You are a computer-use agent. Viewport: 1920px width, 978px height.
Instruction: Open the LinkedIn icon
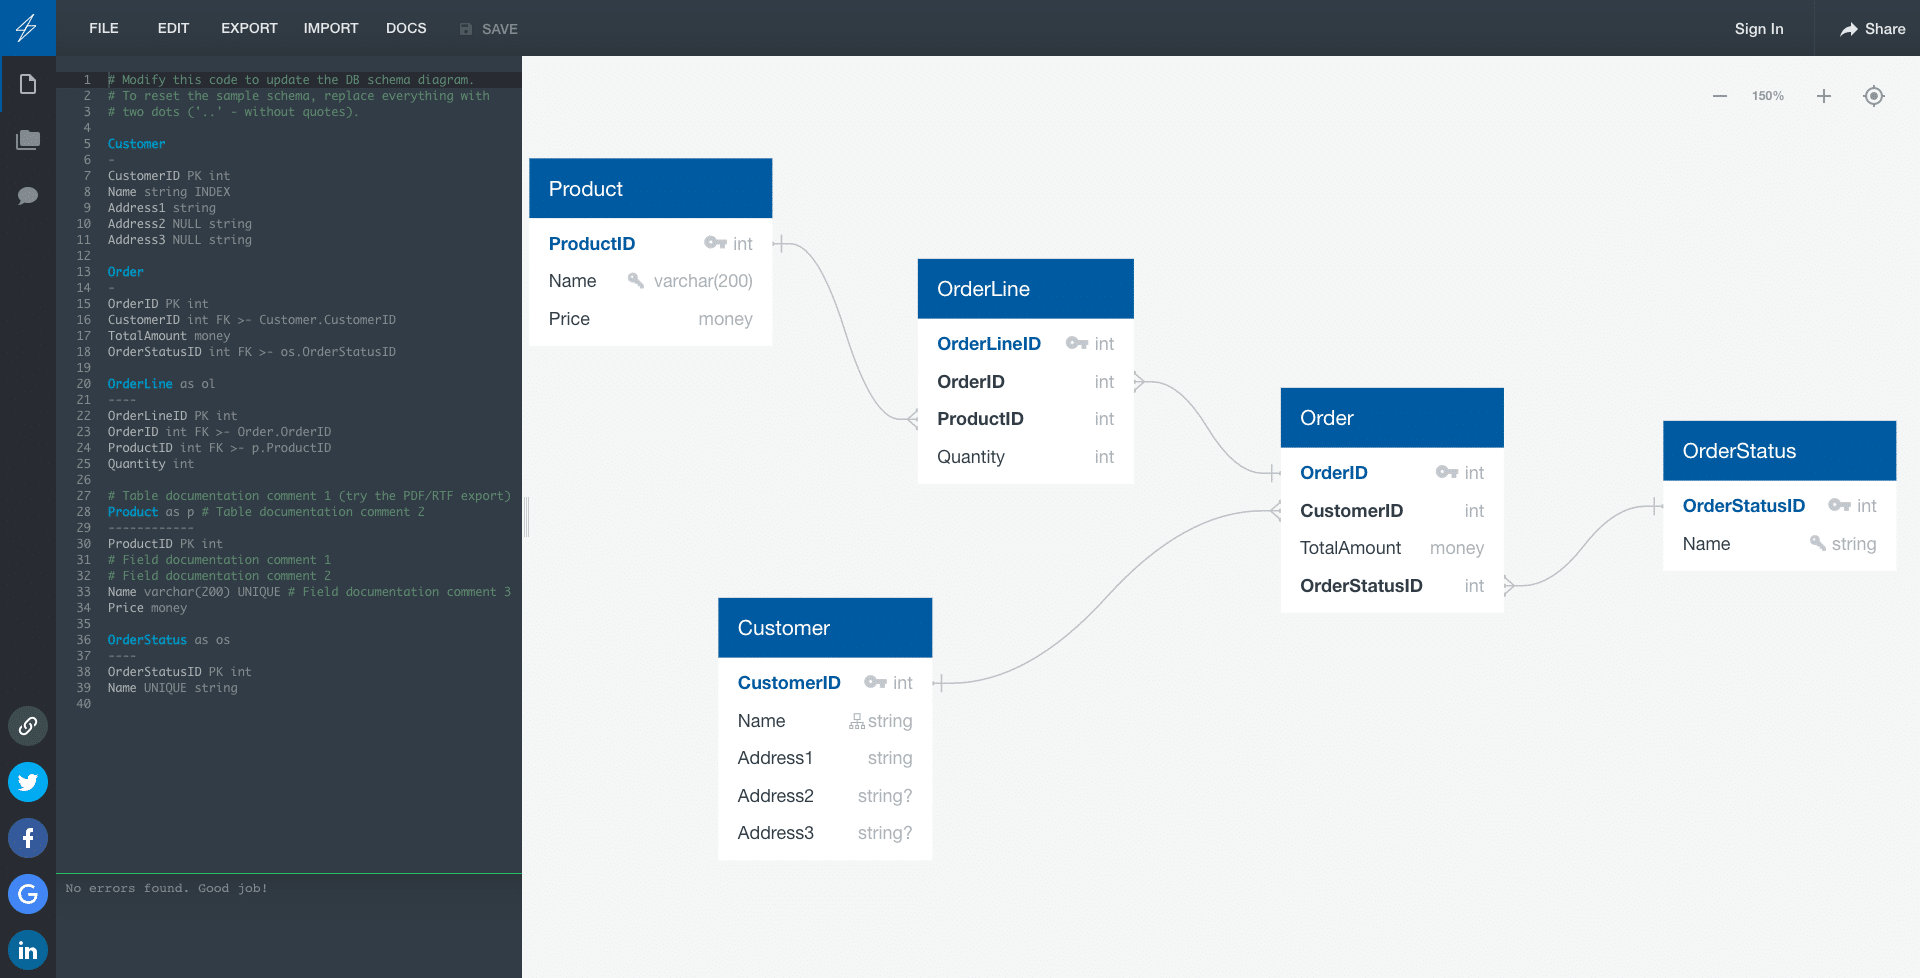pos(27,949)
